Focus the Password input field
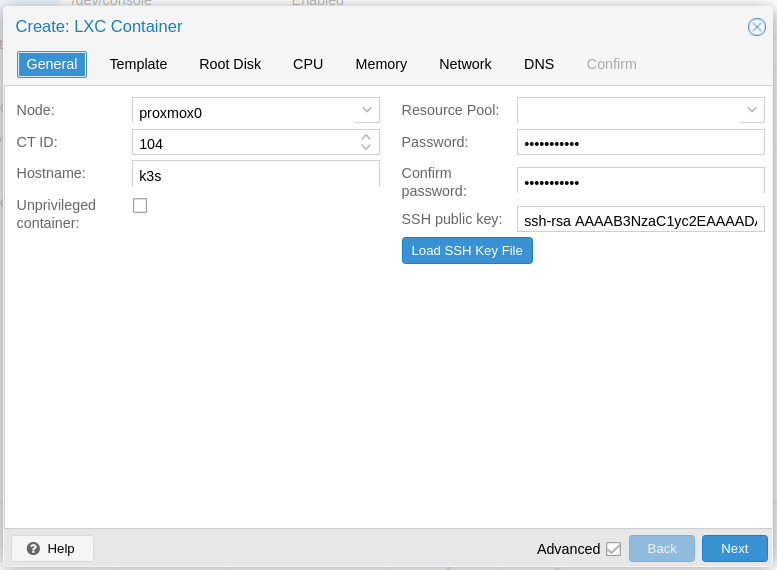Viewport: 777px width, 570px height. click(x=640, y=143)
